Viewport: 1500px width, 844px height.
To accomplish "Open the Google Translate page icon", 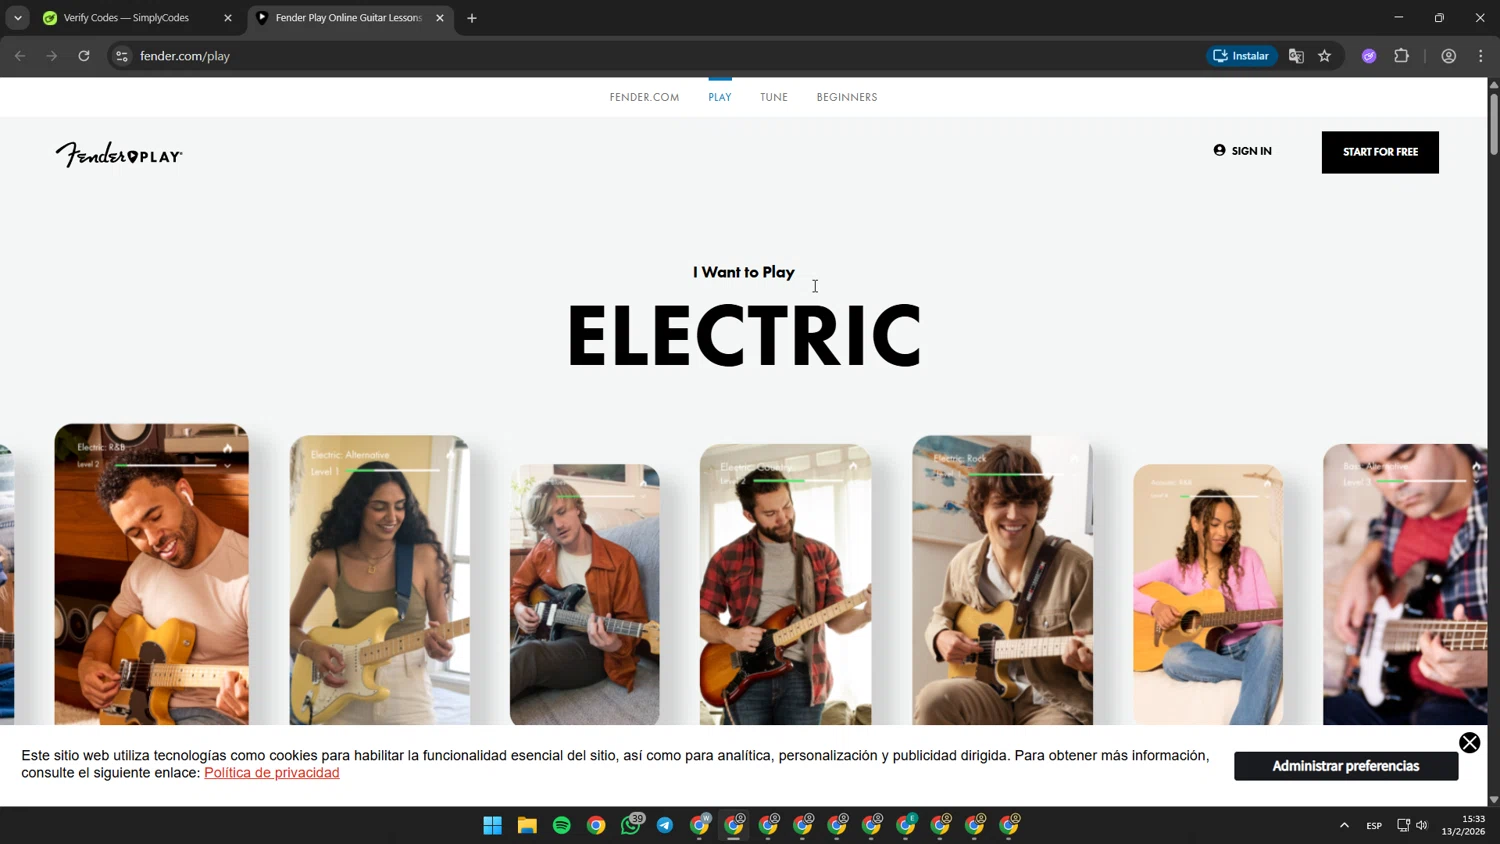I will pyautogui.click(x=1296, y=56).
